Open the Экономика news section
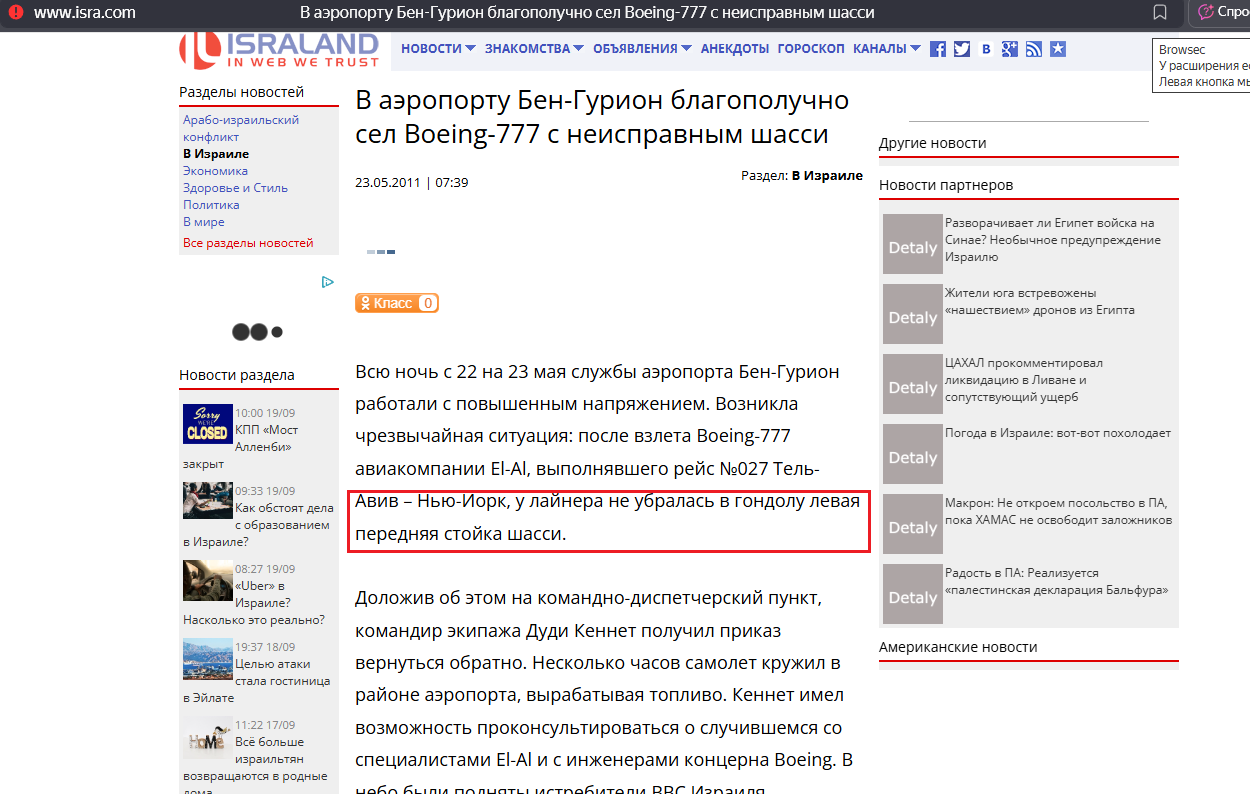Viewport: 1250px width, 794px height. (215, 171)
